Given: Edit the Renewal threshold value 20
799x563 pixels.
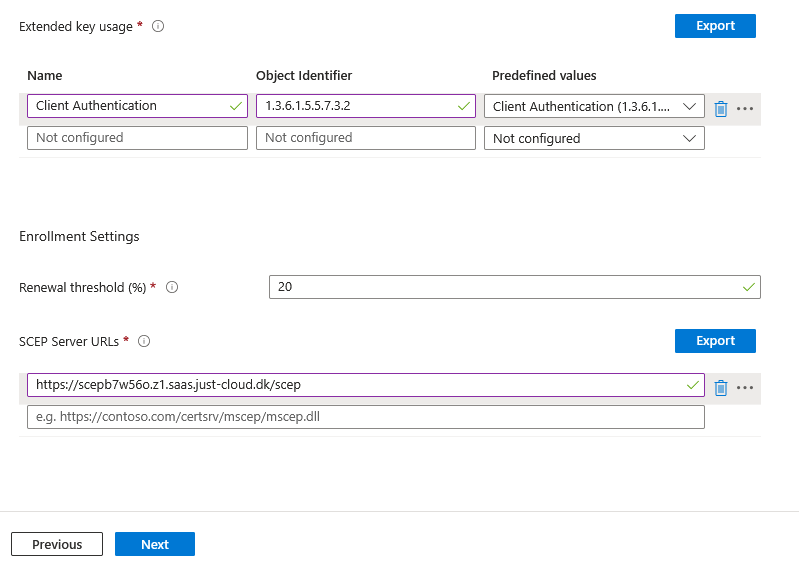Looking at the screenshot, I should click(x=515, y=287).
